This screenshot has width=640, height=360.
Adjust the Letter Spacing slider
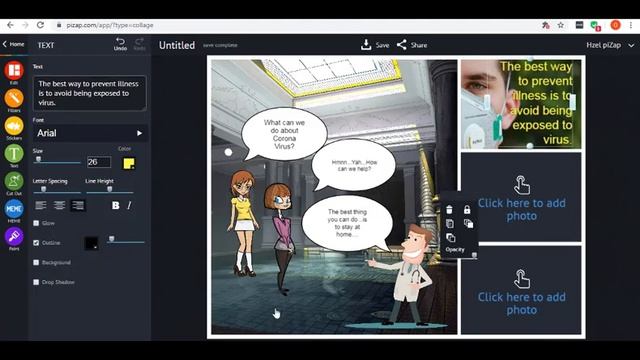57,191
